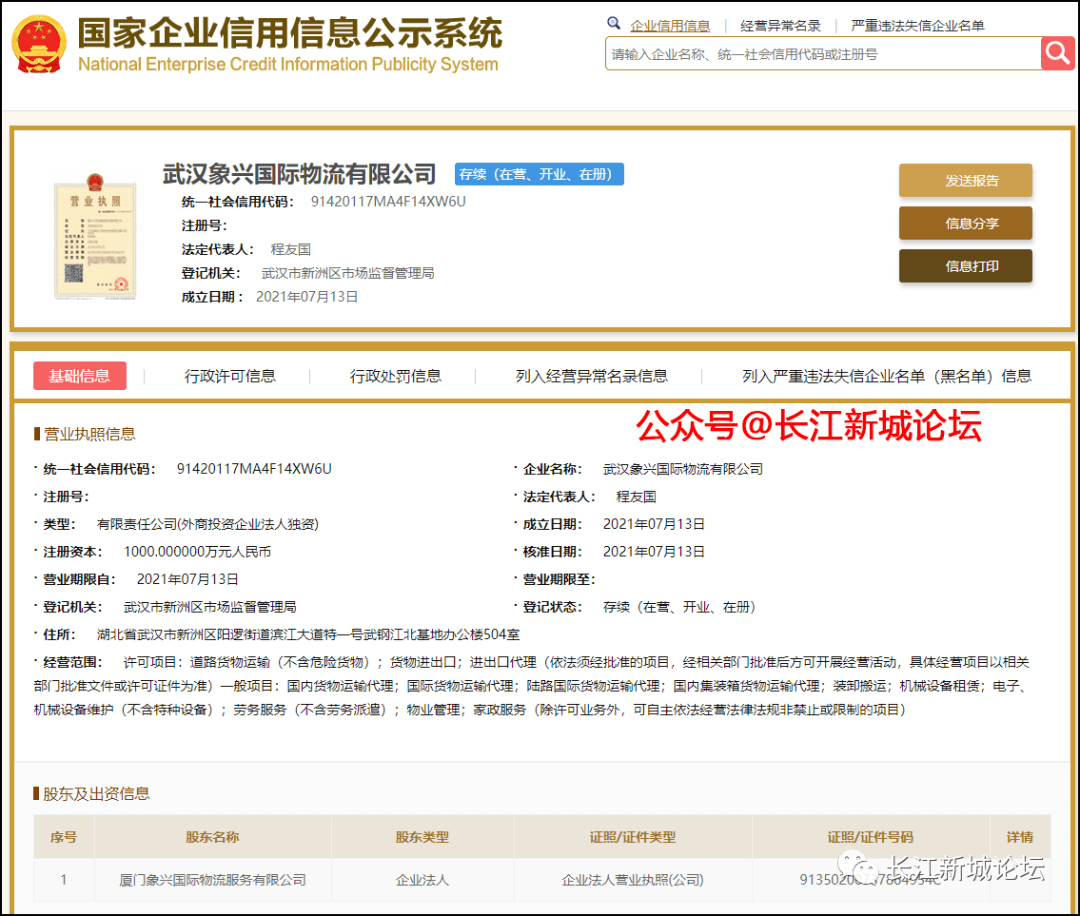Click the small magnifier icon beside 企业信用信息
The width and height of the screenshot is (1080, 916).
(614, 24)
